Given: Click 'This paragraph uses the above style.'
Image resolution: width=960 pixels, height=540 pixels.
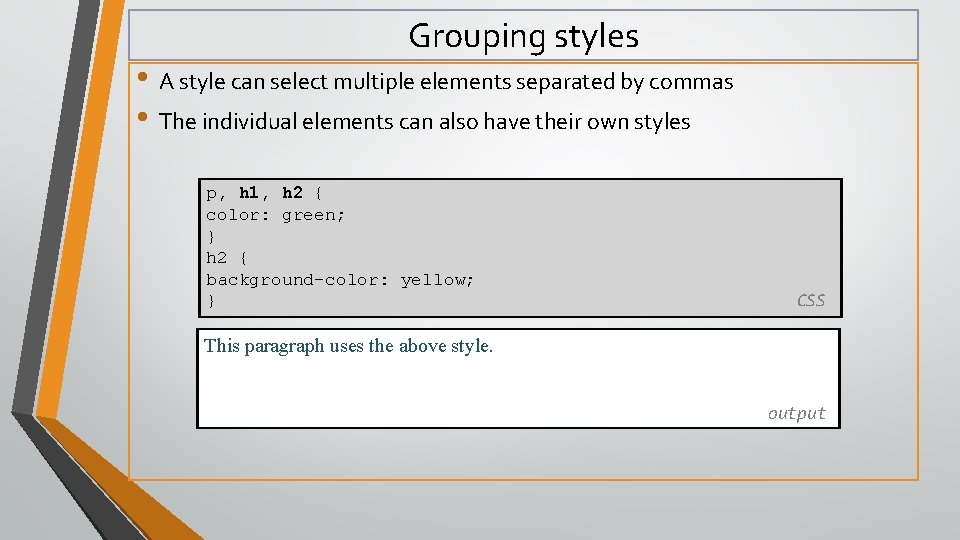Looking at the screenshot, I should (x=348, y=346).
